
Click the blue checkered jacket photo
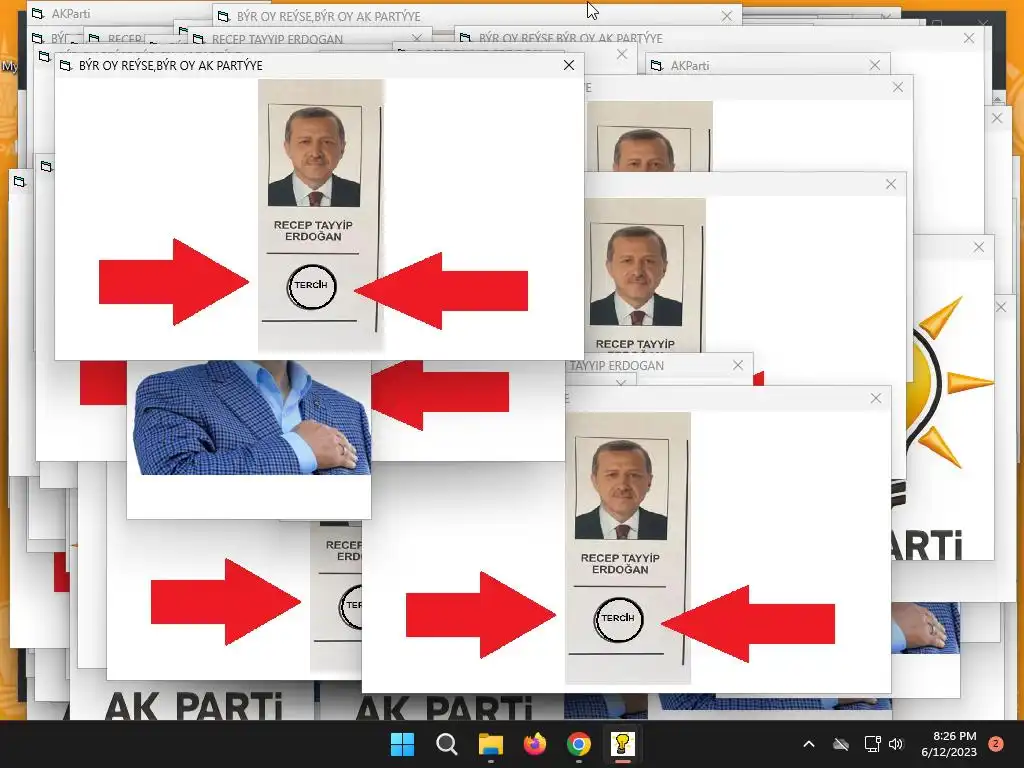pos(251,417)
